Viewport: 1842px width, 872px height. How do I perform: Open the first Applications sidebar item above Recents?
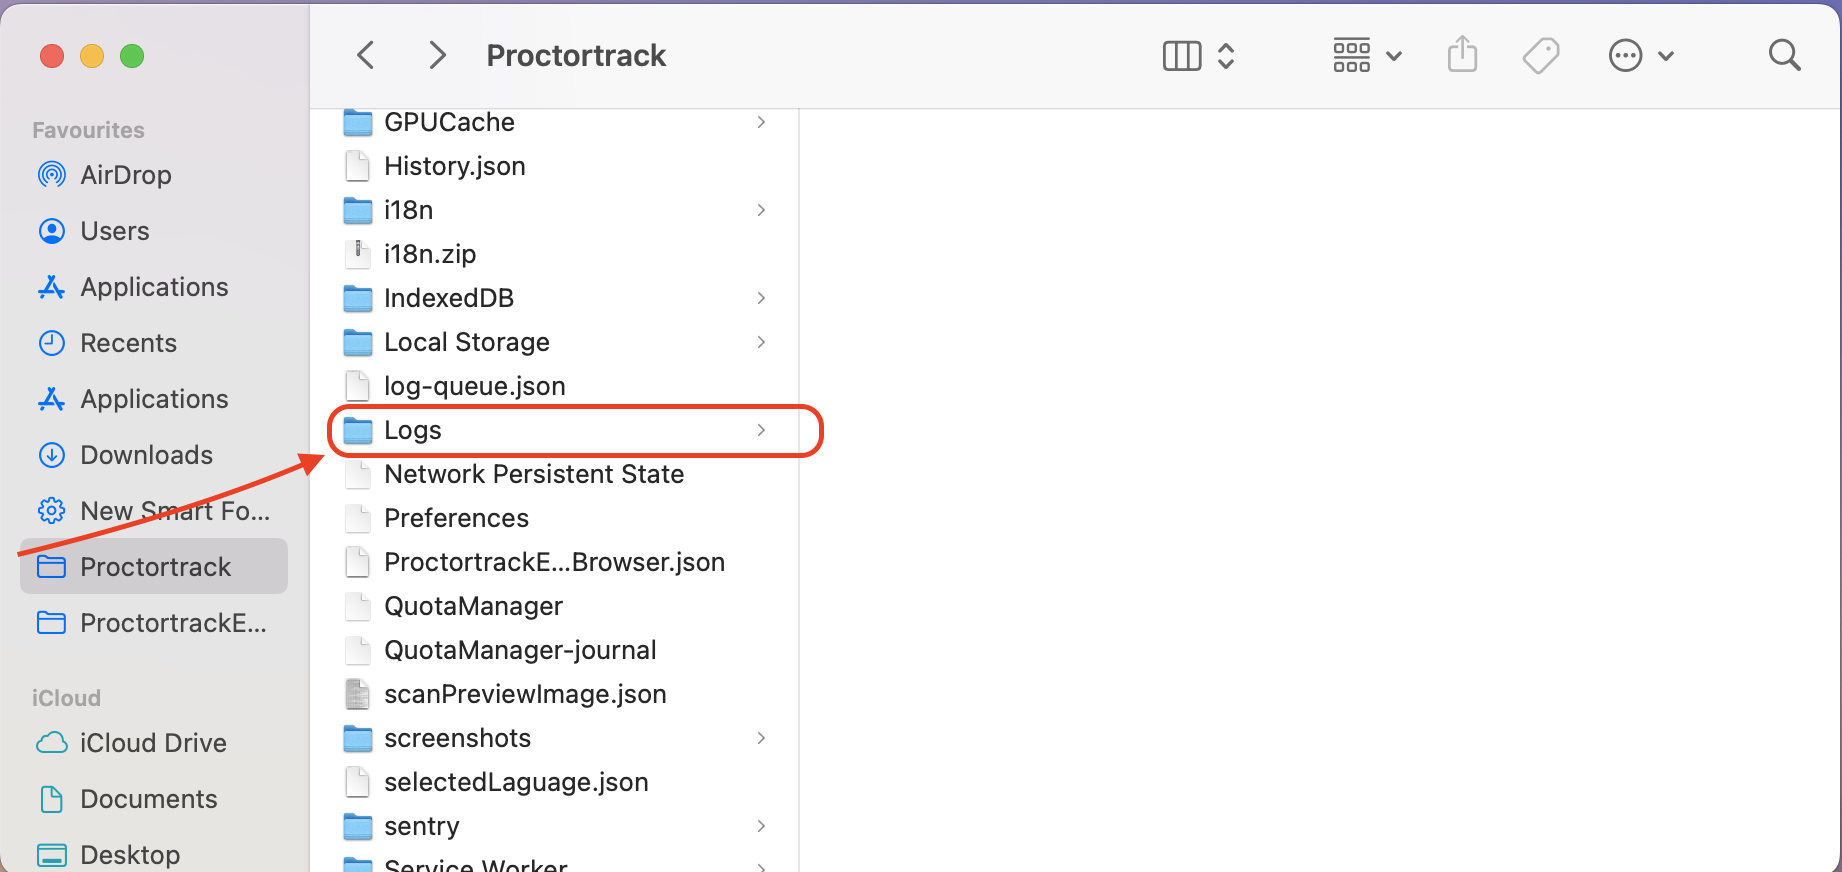coord(153,287)
